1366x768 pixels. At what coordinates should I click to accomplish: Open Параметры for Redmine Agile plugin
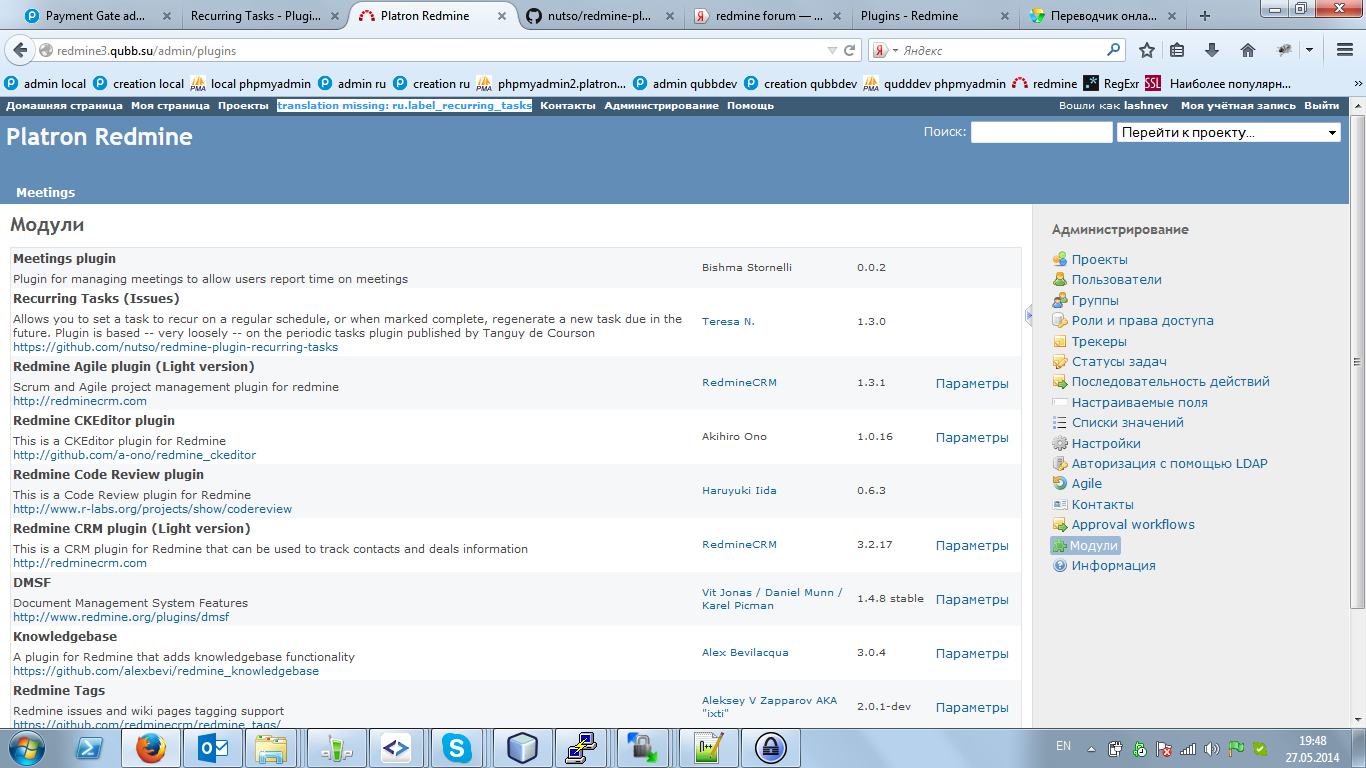pos(972,383)
